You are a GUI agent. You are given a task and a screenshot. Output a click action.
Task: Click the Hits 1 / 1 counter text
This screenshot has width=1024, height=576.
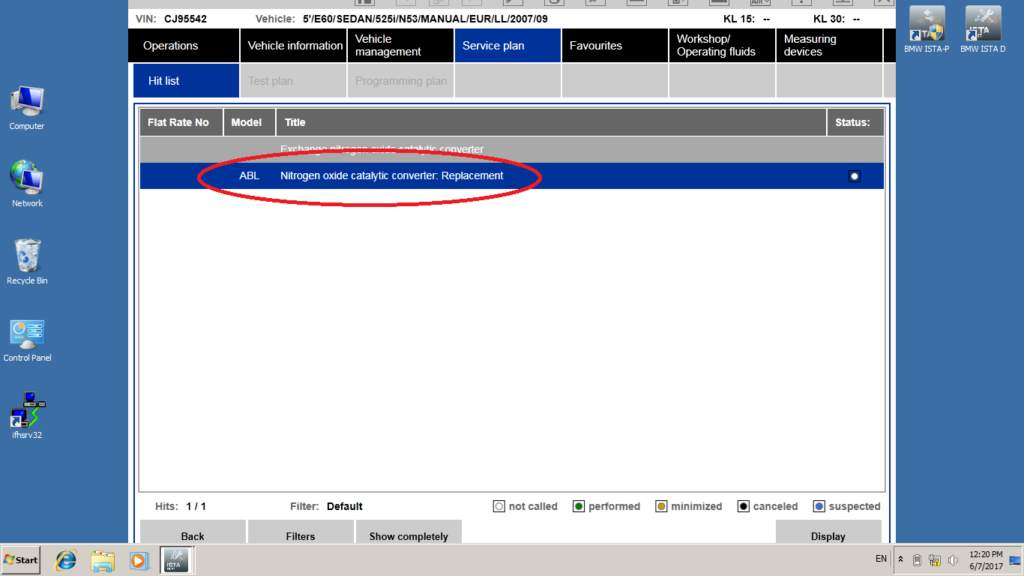pyautogui.click(x=180, y=506)
